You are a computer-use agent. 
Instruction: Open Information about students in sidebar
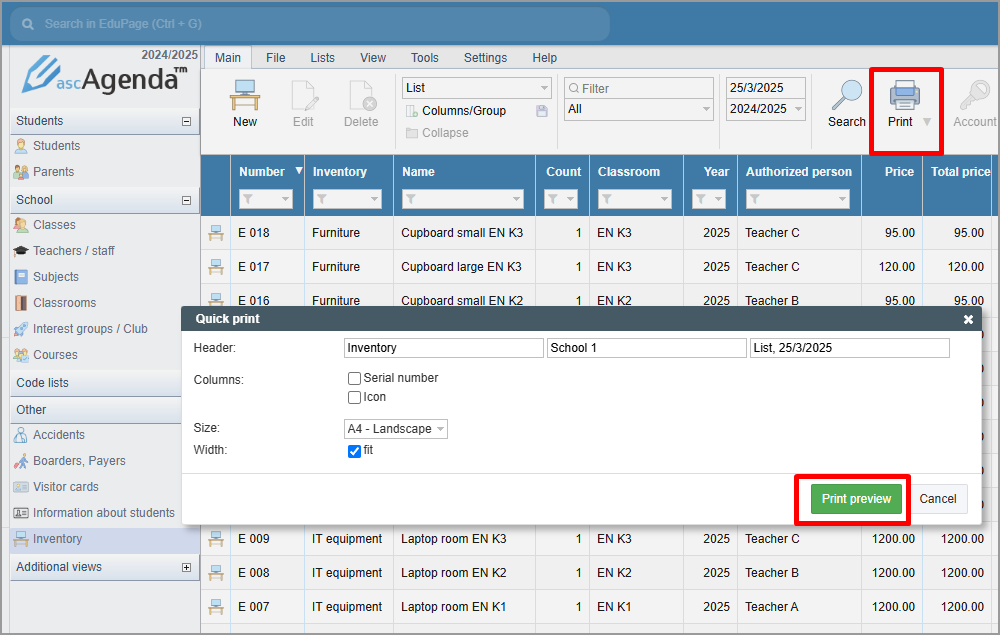[103, 513]
